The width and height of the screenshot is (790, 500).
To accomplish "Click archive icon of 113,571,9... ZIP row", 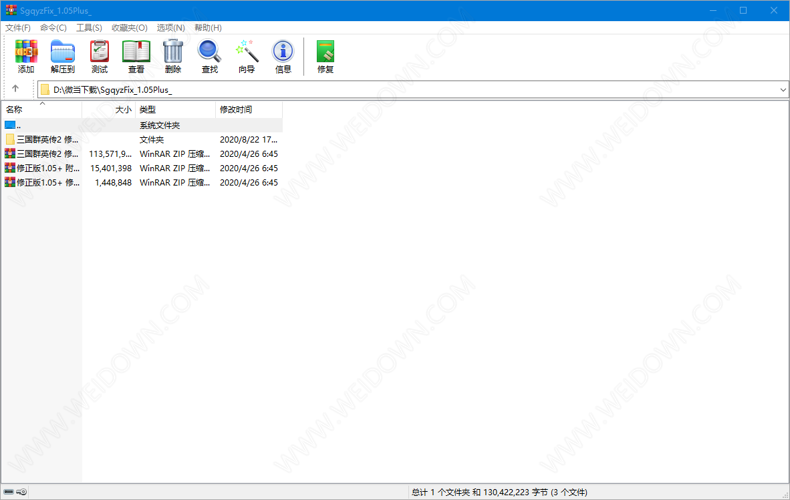I will coord(10,154).
